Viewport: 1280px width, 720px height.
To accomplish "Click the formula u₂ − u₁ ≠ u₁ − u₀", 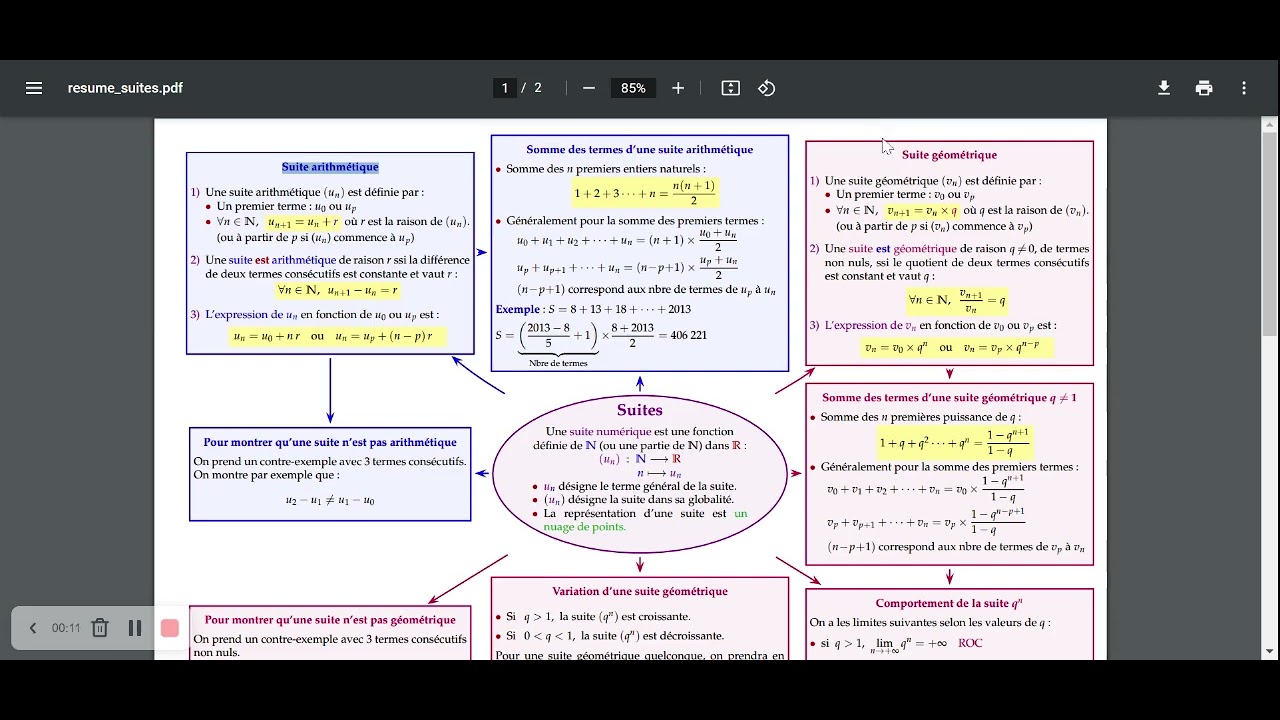I will (330, 500).
